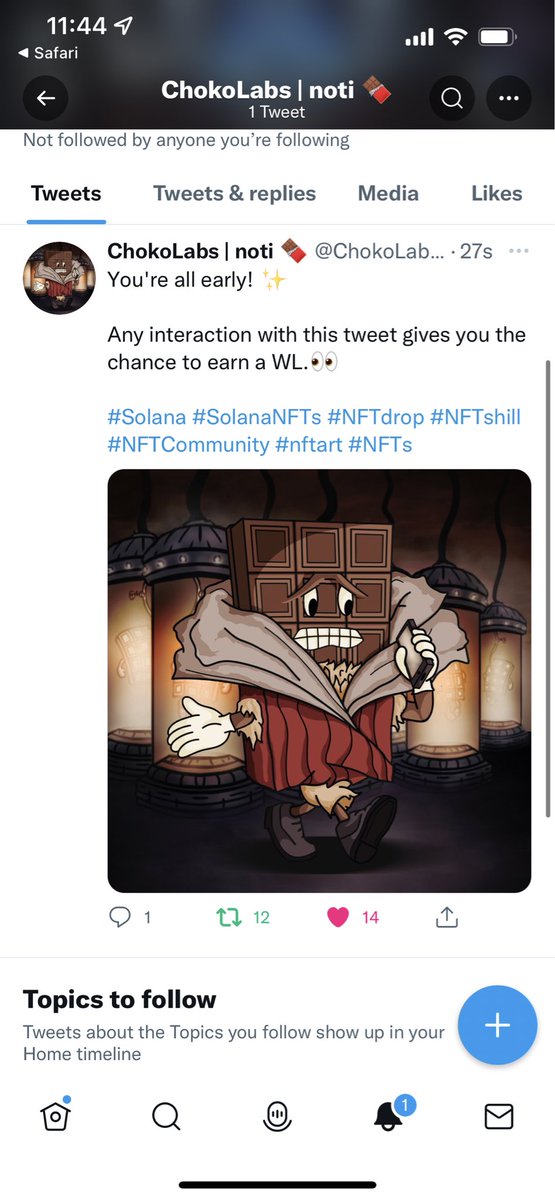Tap the share upload icon
This screenshot has width=555, height=1200.
pyautogui.click(x=447, y=916)
